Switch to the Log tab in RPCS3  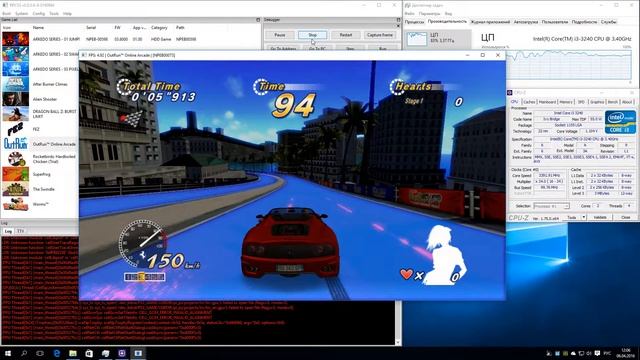tap(8, 231)
